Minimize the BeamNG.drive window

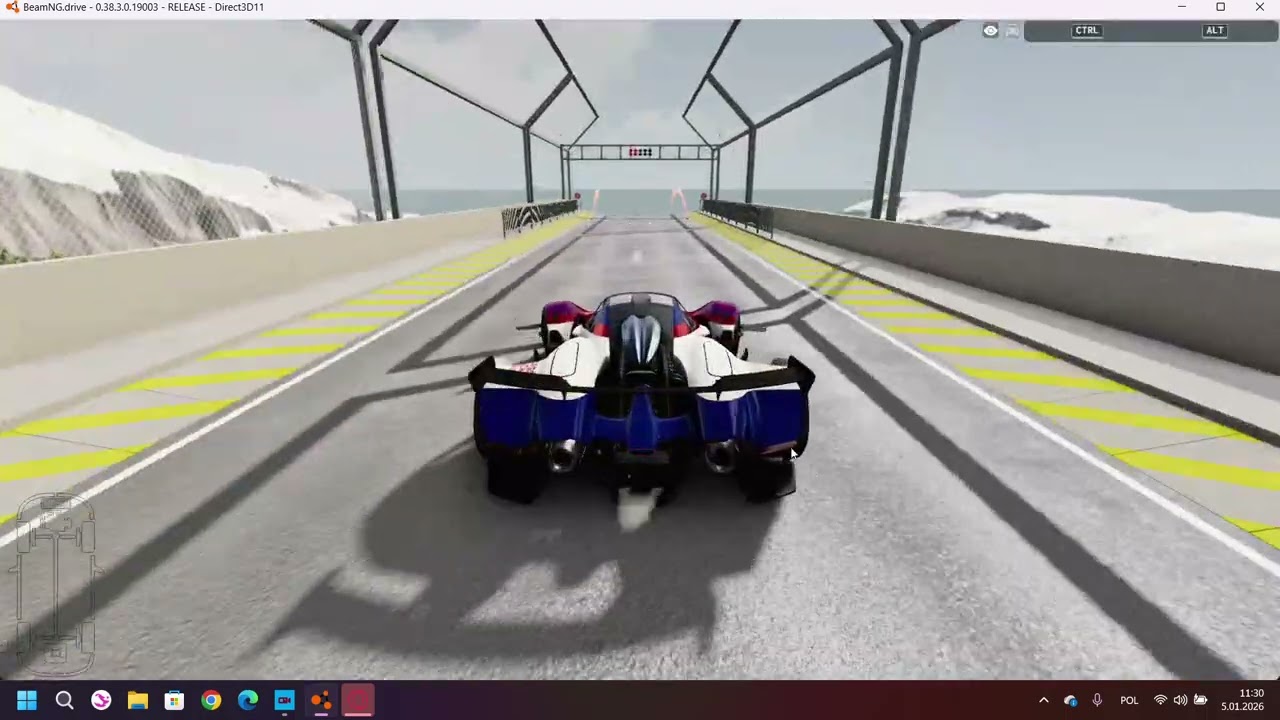pyautogui.click(x=1181, y=7)
